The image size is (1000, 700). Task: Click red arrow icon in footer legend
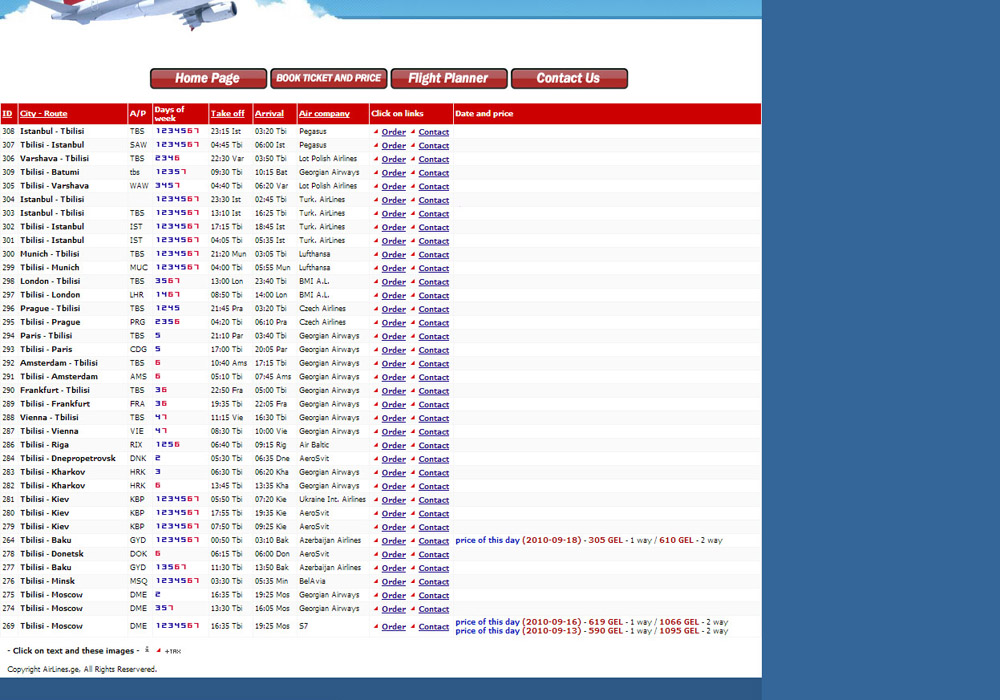158,651
